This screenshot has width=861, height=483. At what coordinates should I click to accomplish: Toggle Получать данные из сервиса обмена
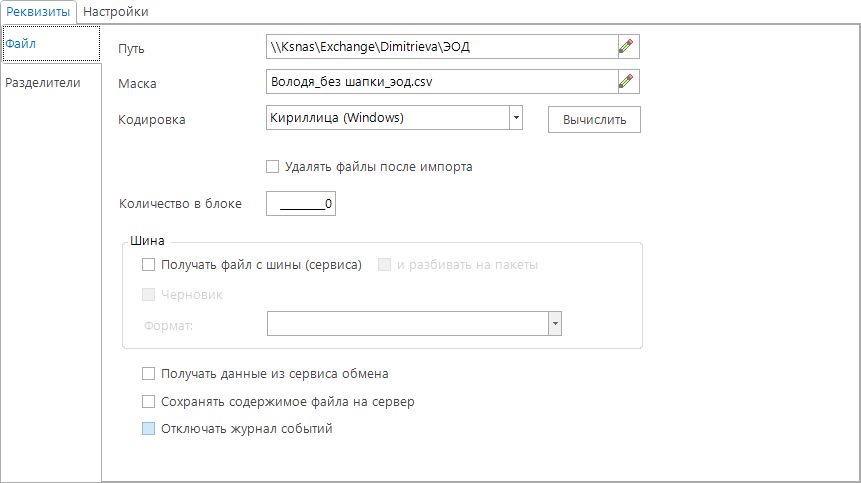click(x=149, y=374)
